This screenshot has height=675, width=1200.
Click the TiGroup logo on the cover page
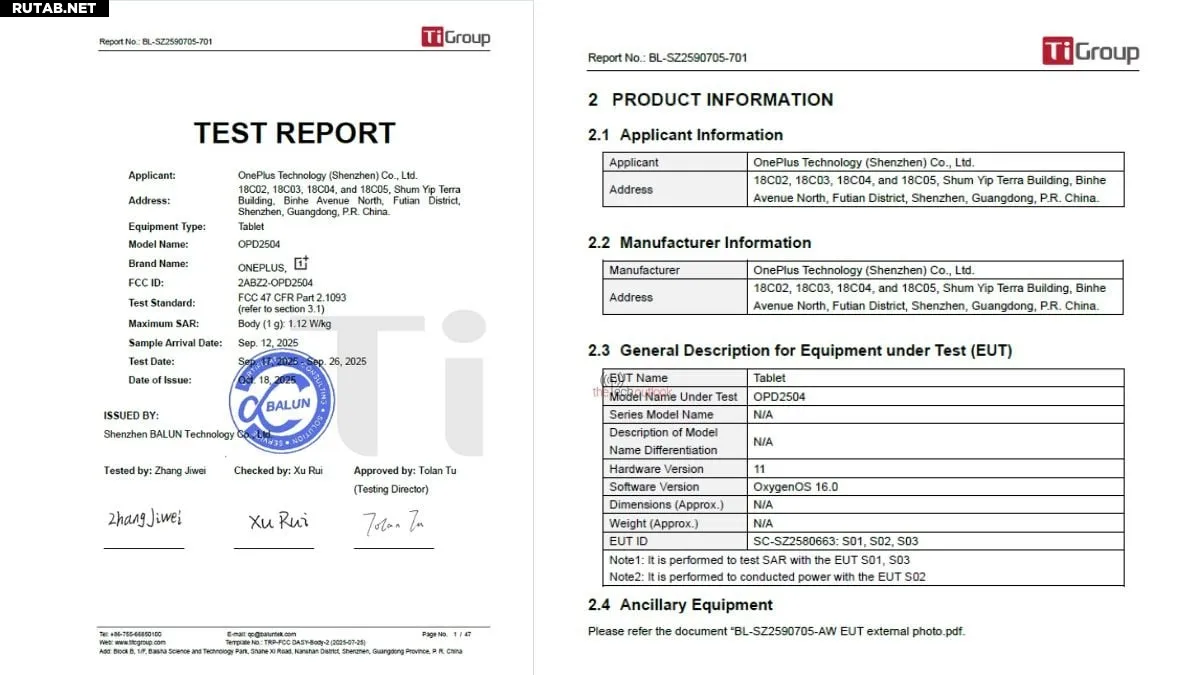[x=455, y=38]
